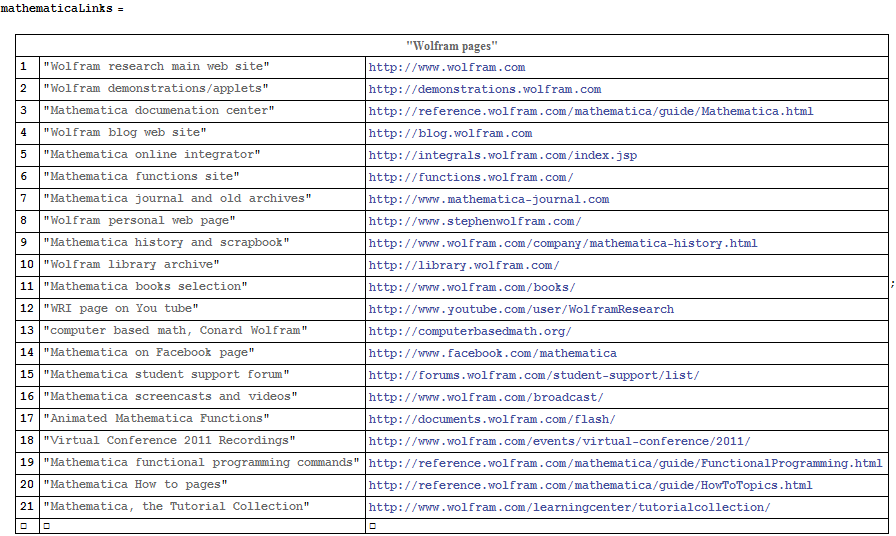Open the forums student-support list link
This screenshot has width=896, height=536.
pyautogui.click(x=534, y=375)
